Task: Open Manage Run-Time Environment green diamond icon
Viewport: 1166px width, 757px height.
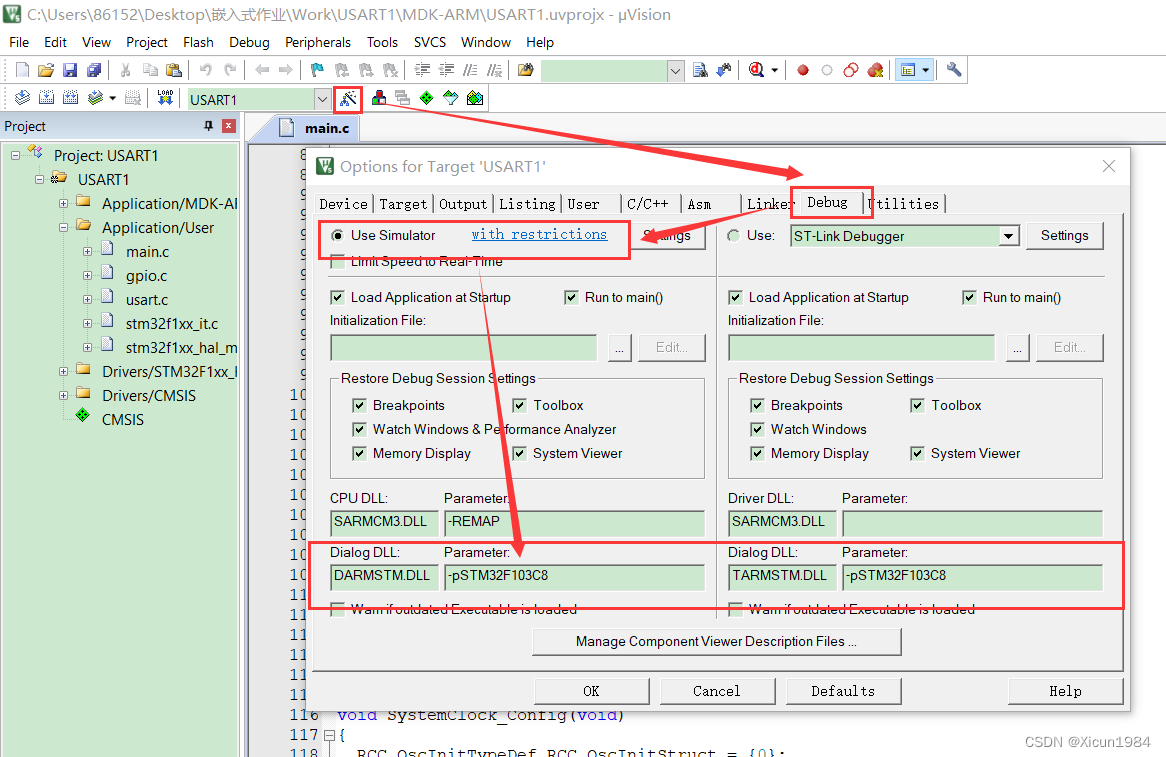Action: click(426, 98)
